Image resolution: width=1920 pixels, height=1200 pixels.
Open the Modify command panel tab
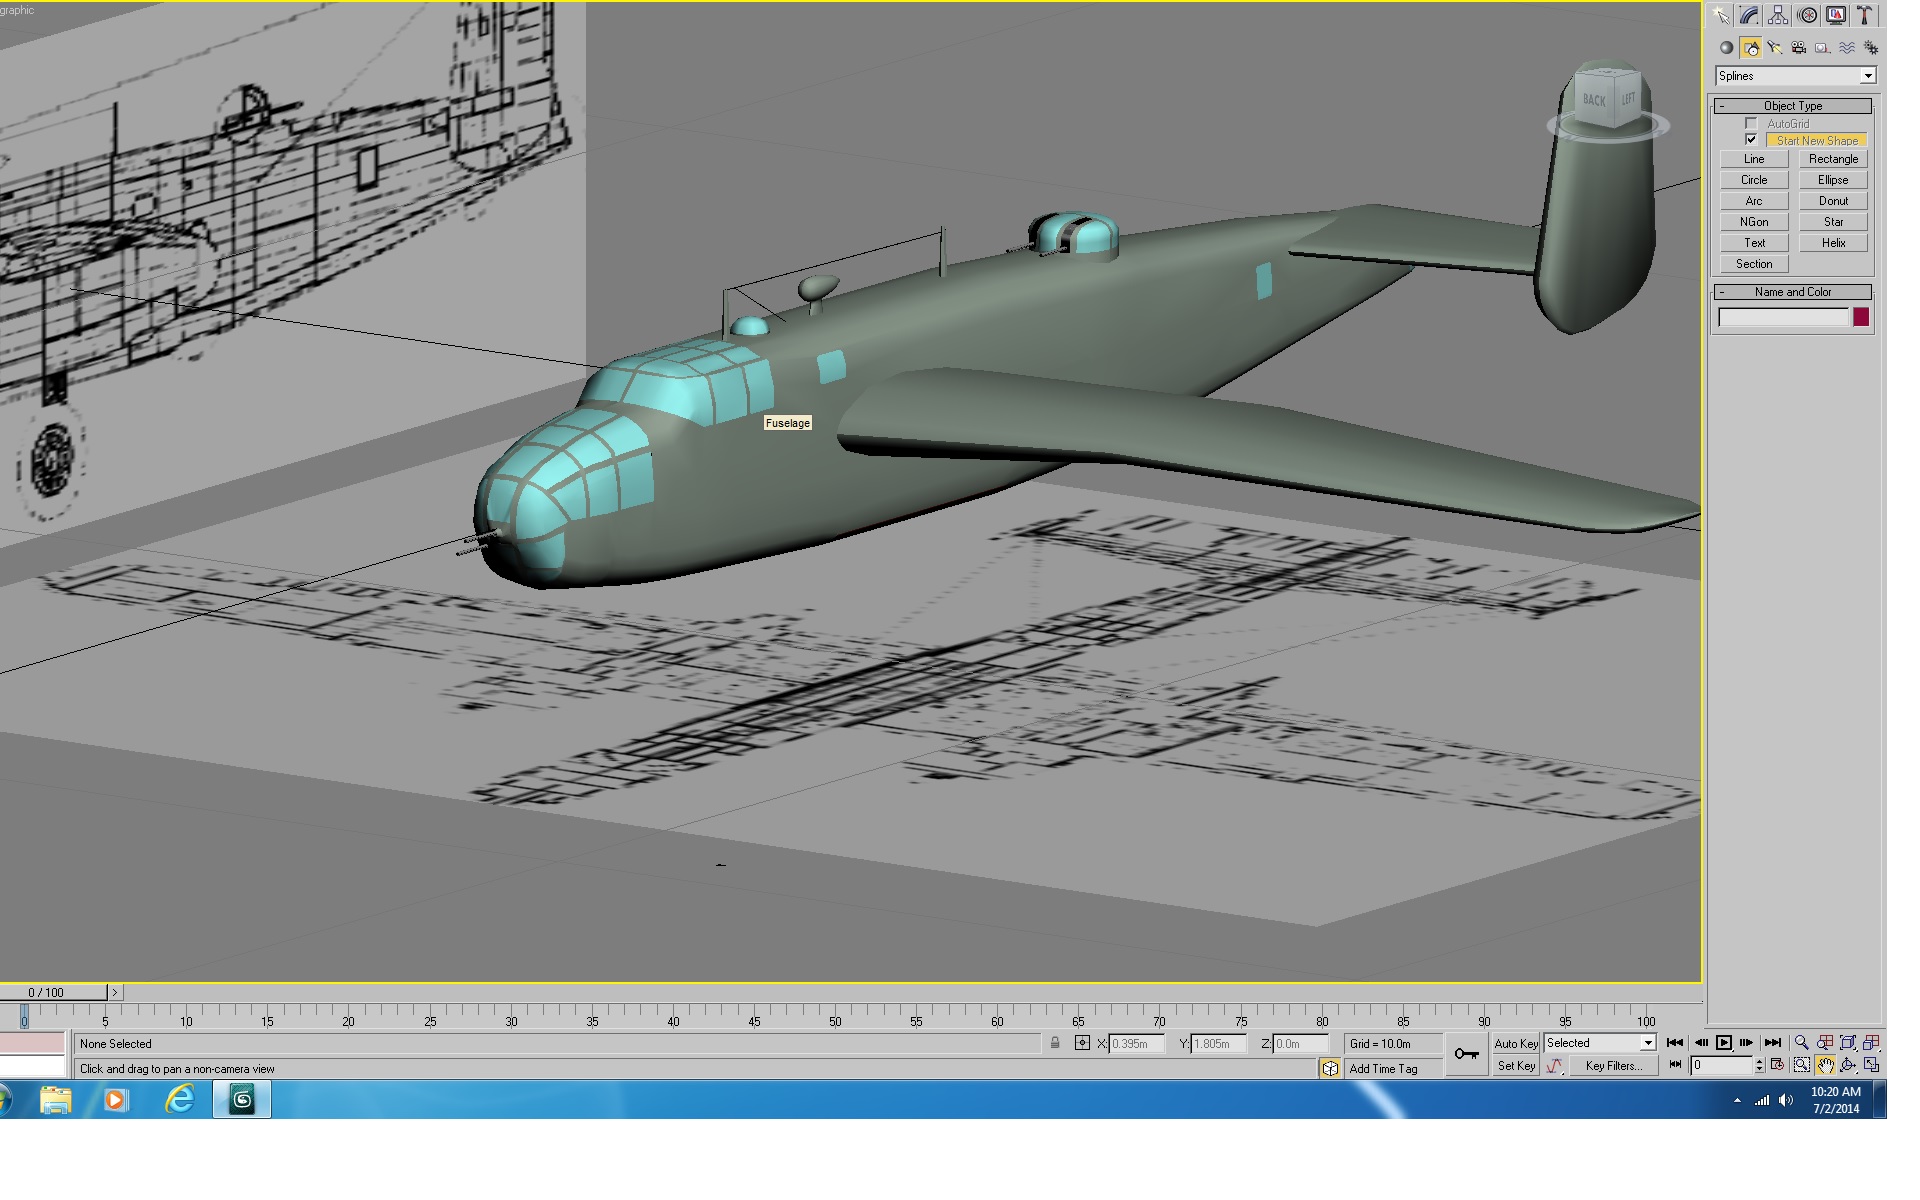[1749, 15]
